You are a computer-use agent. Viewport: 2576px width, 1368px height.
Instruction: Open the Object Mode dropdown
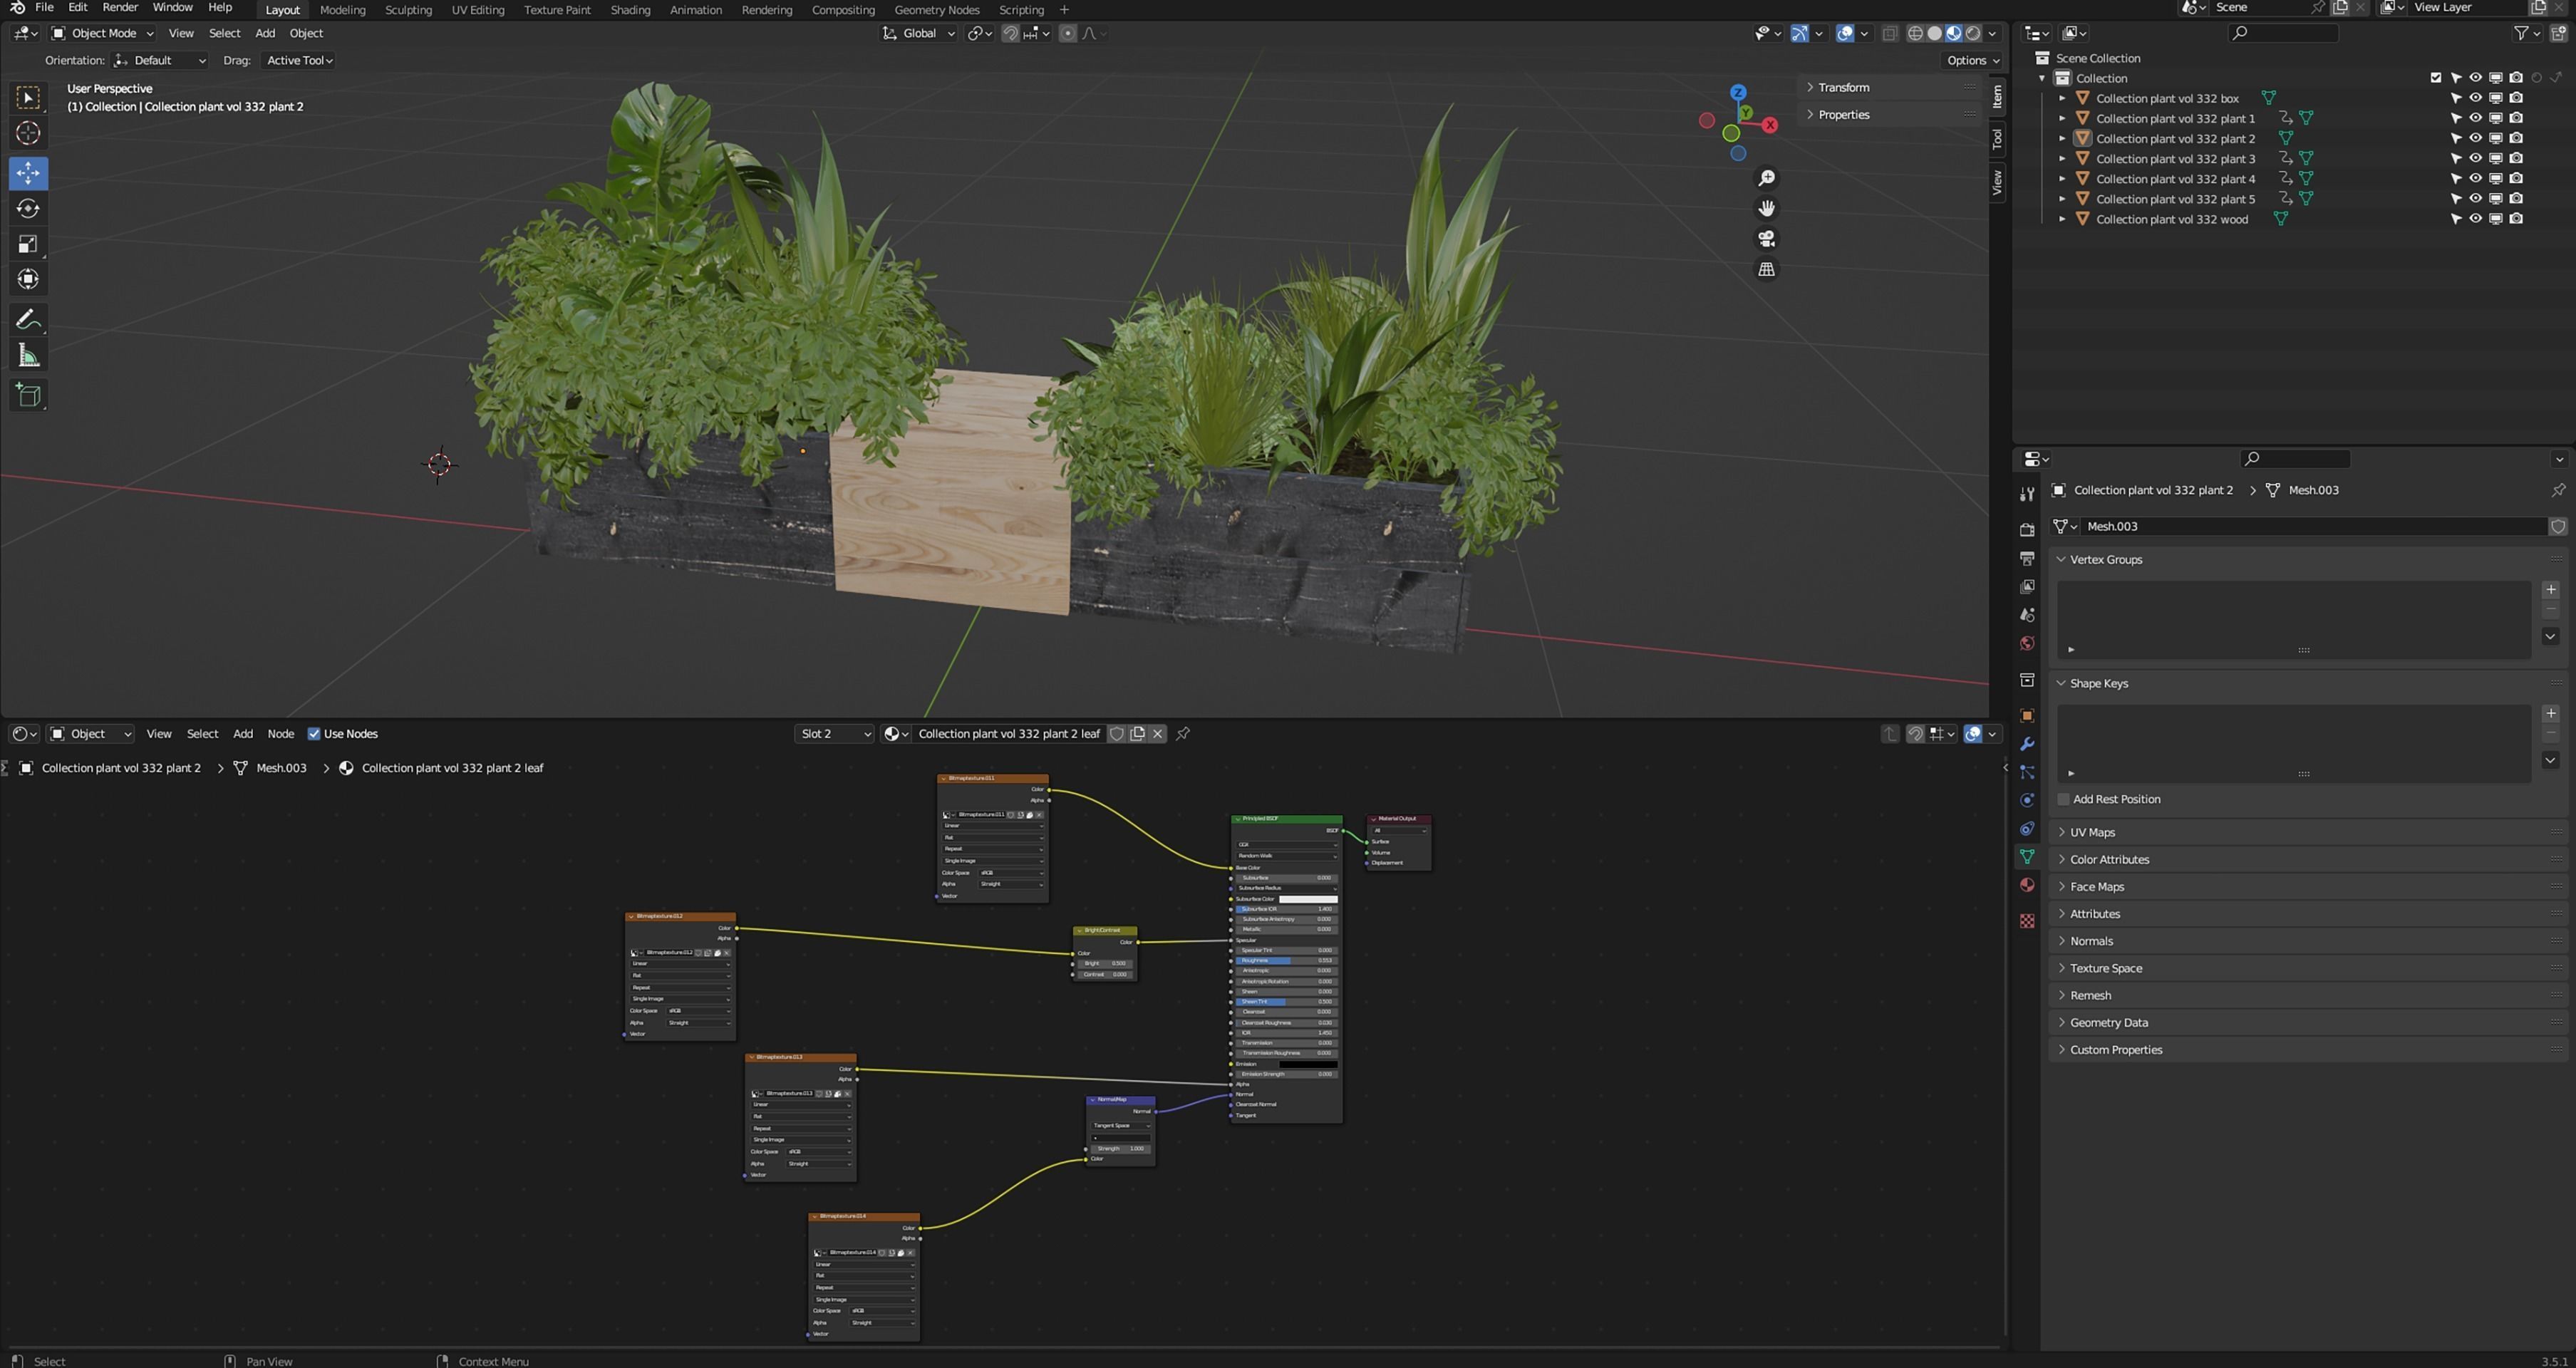pyautogui.click(x=102, y=33)
